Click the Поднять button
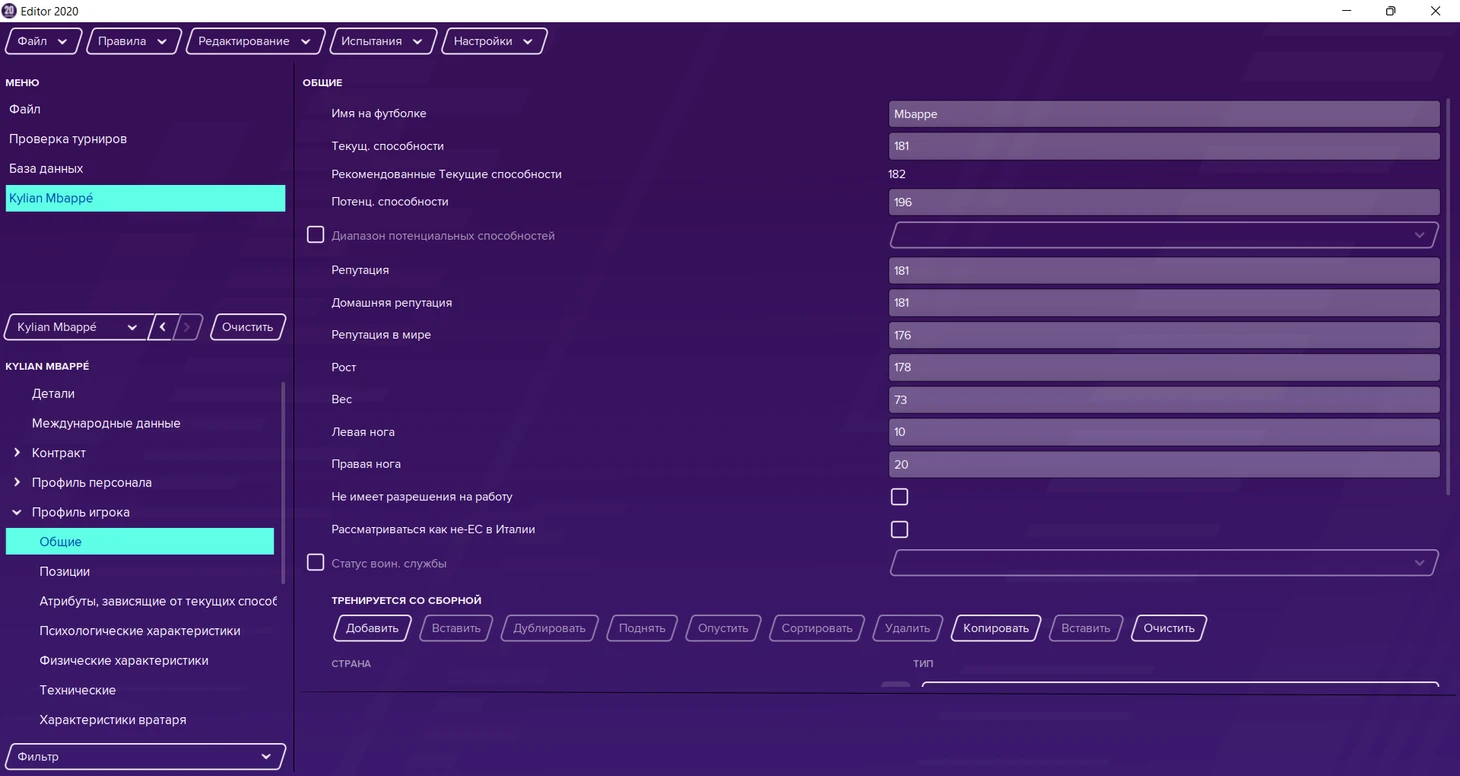 [x=642, y=628]
